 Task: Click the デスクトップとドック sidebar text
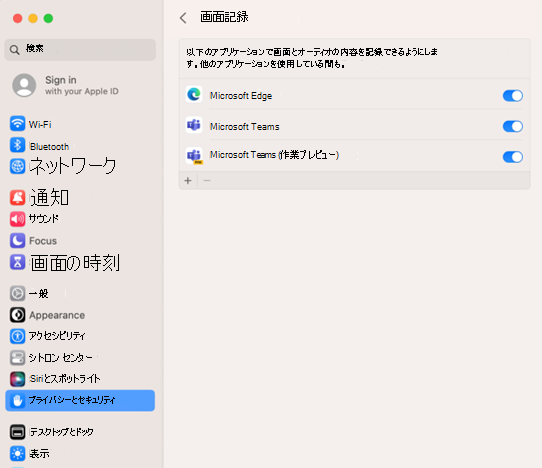coord(62,432)
